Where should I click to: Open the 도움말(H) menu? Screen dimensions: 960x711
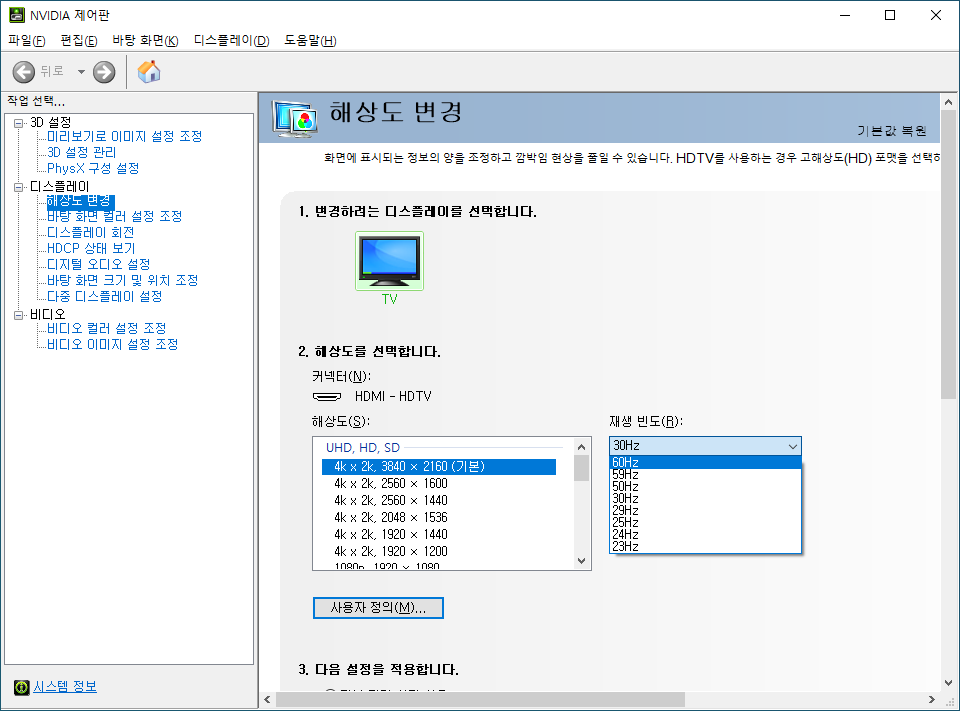tap(310, 40)
